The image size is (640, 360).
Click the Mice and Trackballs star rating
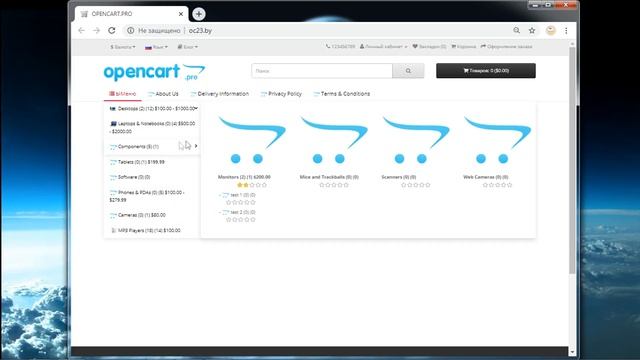click(x=334, y=185)
